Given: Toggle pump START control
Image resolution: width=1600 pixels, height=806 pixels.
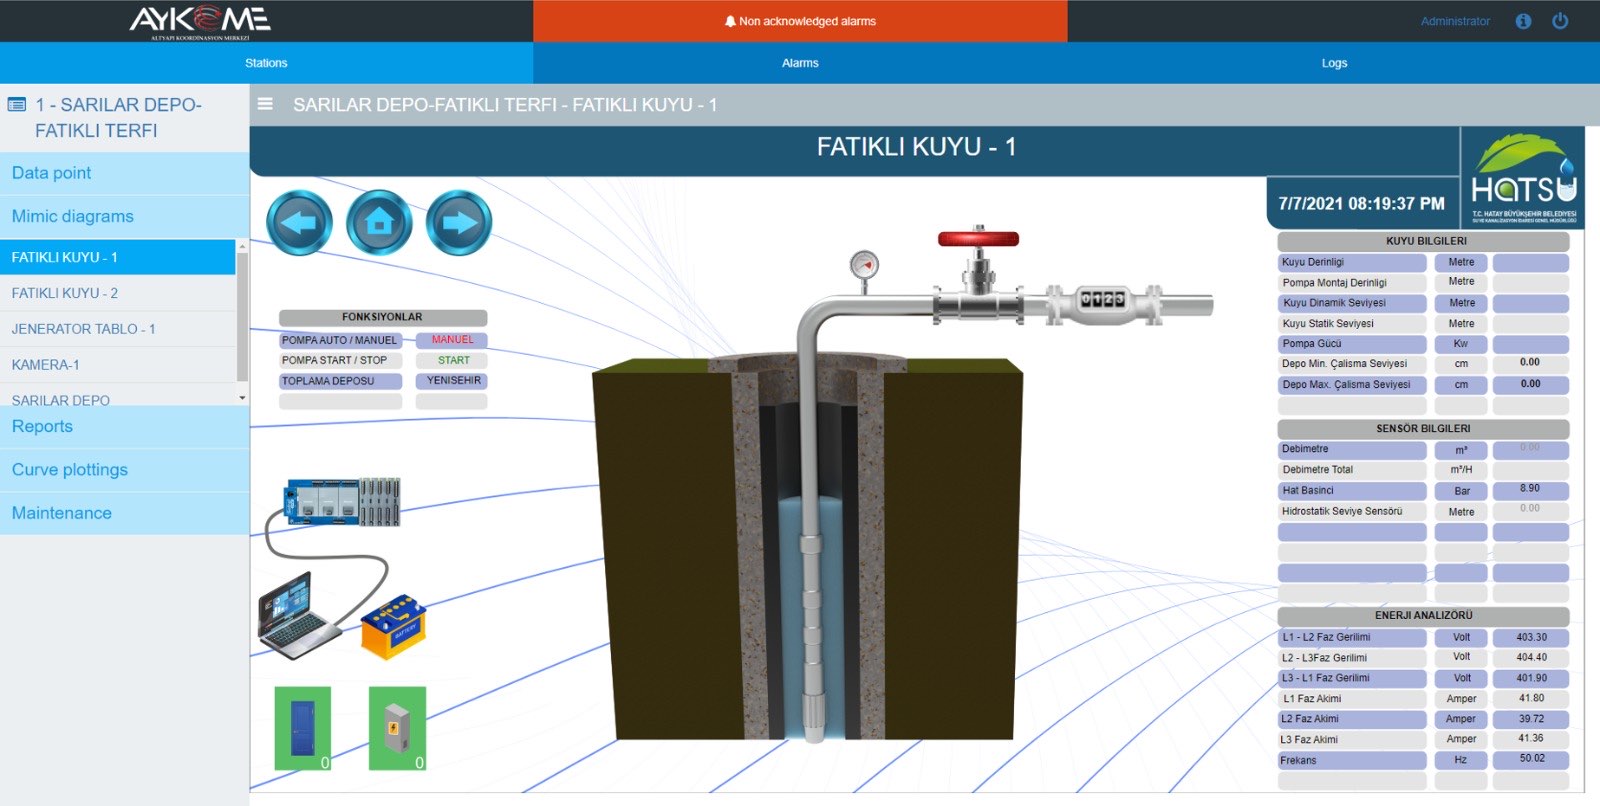Looking at the screenshot, I should [452, 360].
